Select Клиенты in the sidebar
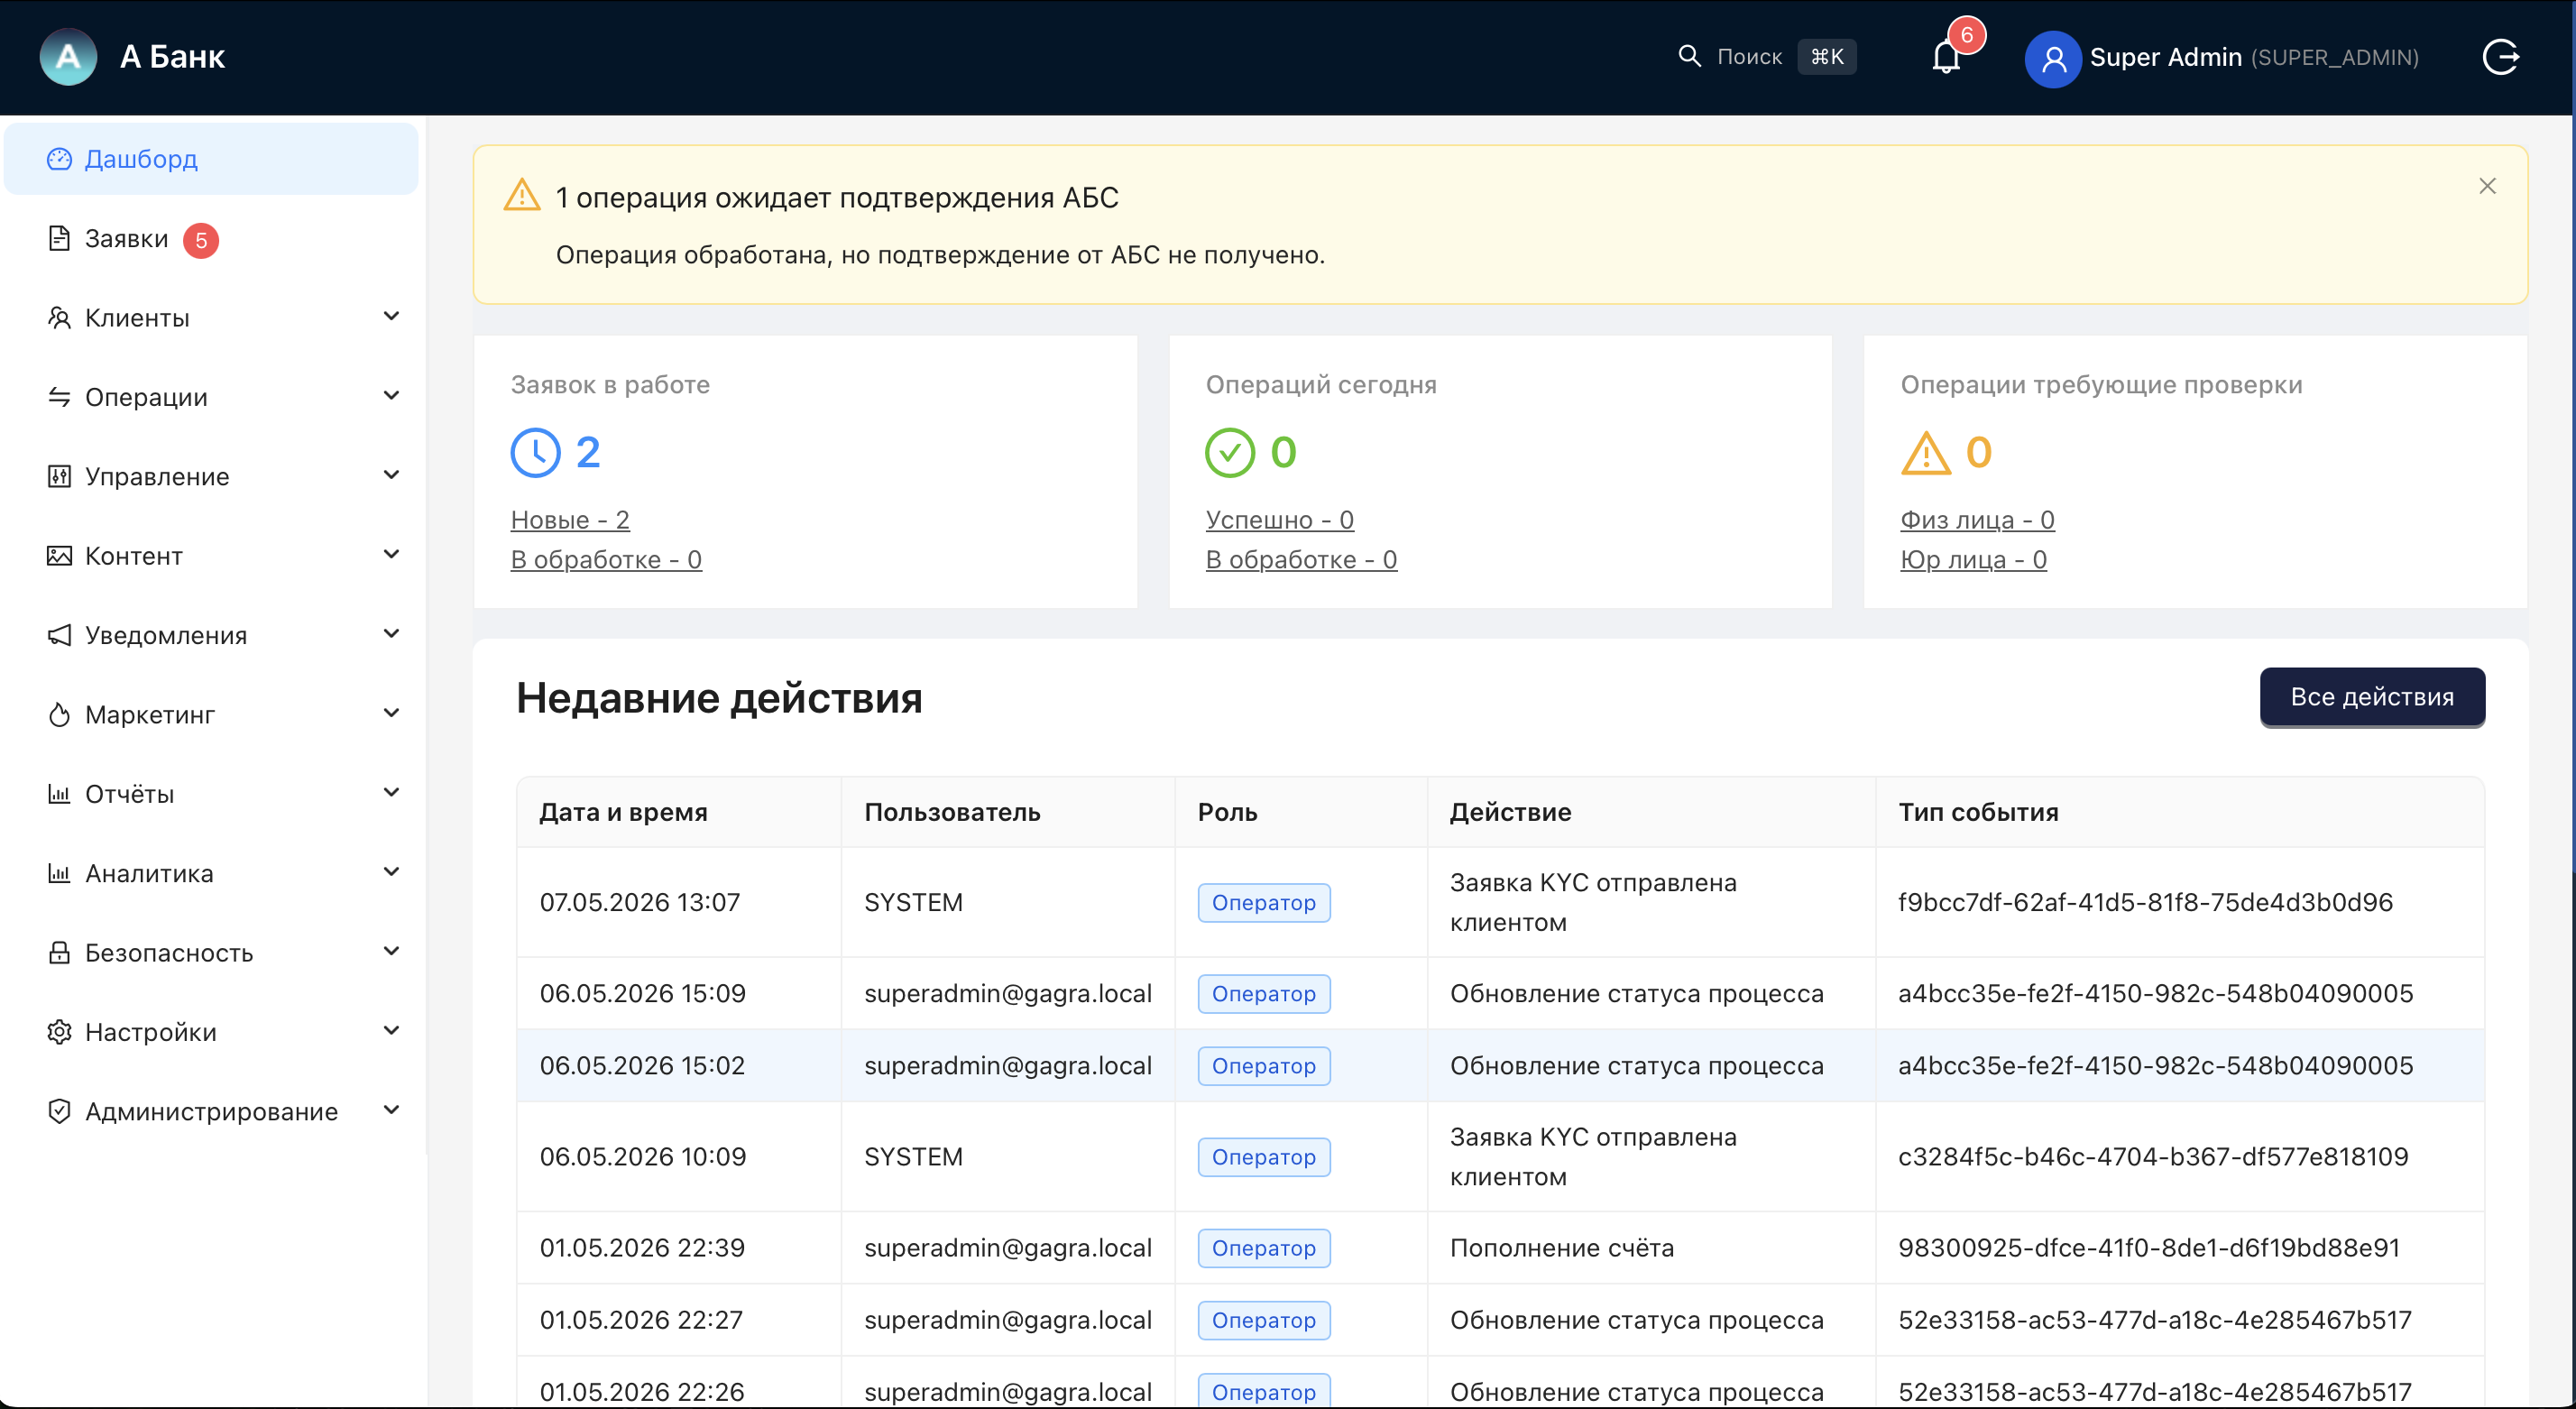This screenshot has width=2576, height=1409. 211,318
